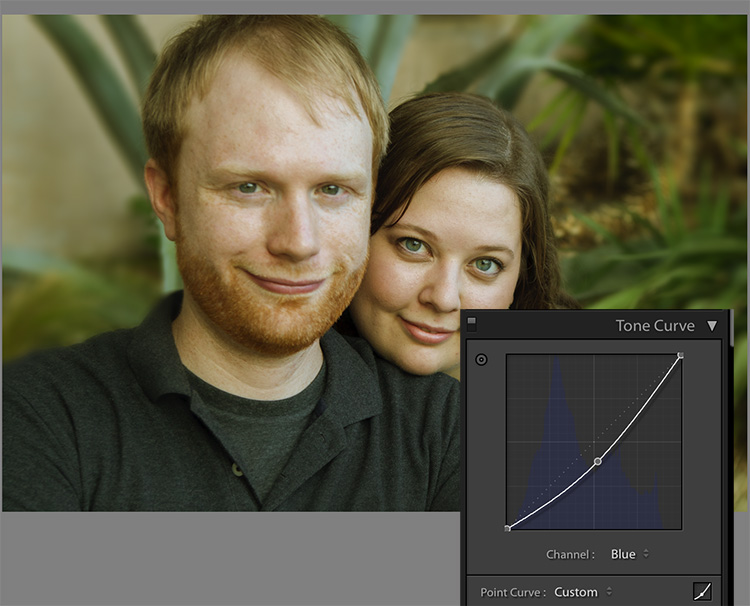This screenshot has width=750, height=606.
Task: Click the point curve edit icon
Action: pyautogui.click(x=702, y=592)
